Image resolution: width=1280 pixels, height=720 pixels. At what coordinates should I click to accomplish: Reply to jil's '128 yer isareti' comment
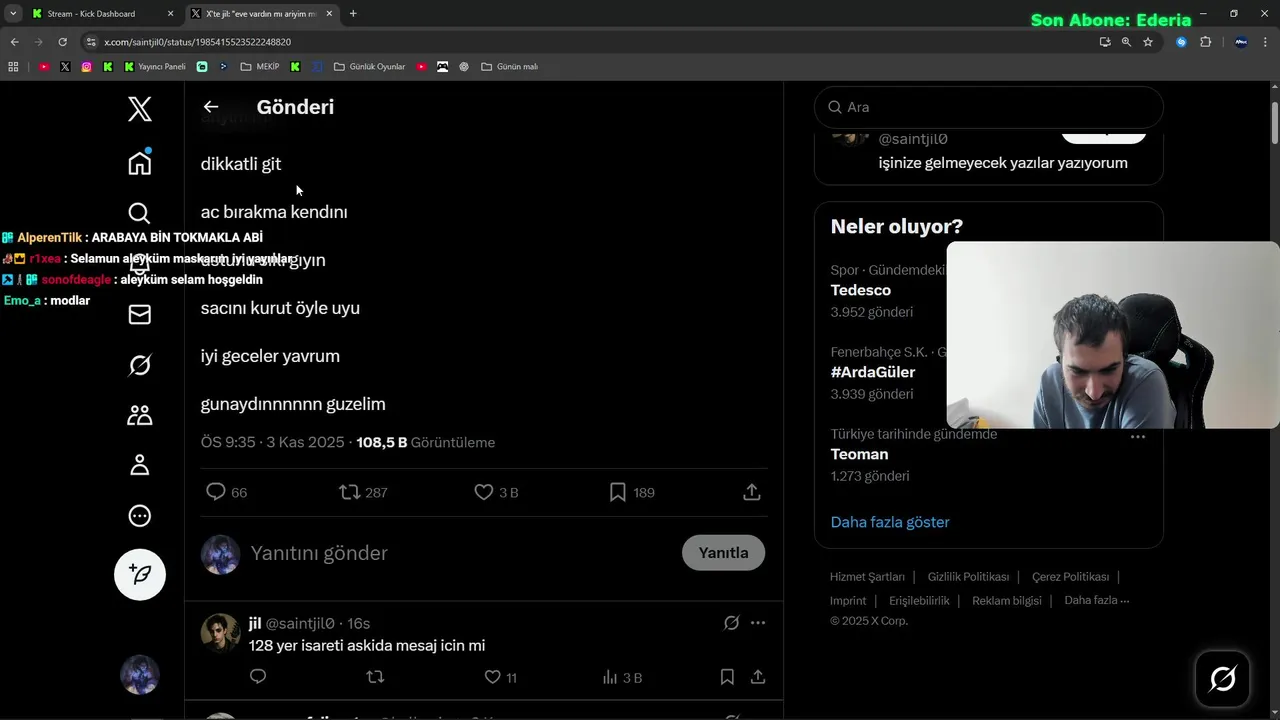tap(258, 677)
